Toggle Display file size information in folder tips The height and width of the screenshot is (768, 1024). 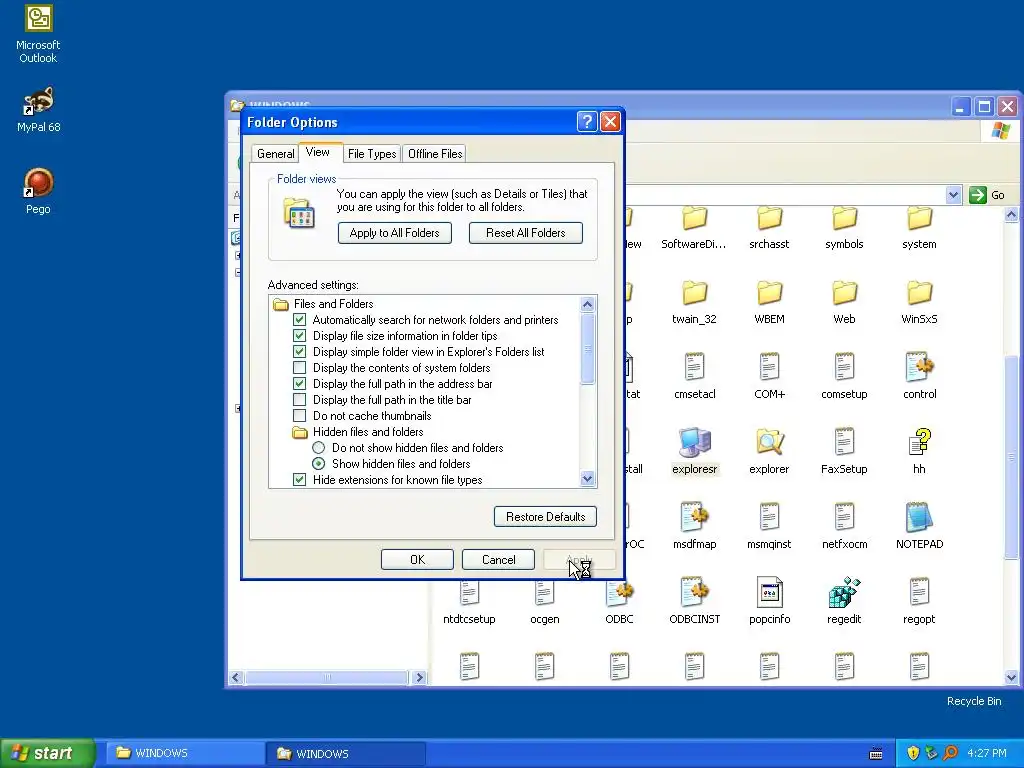[x=299, y=336]
